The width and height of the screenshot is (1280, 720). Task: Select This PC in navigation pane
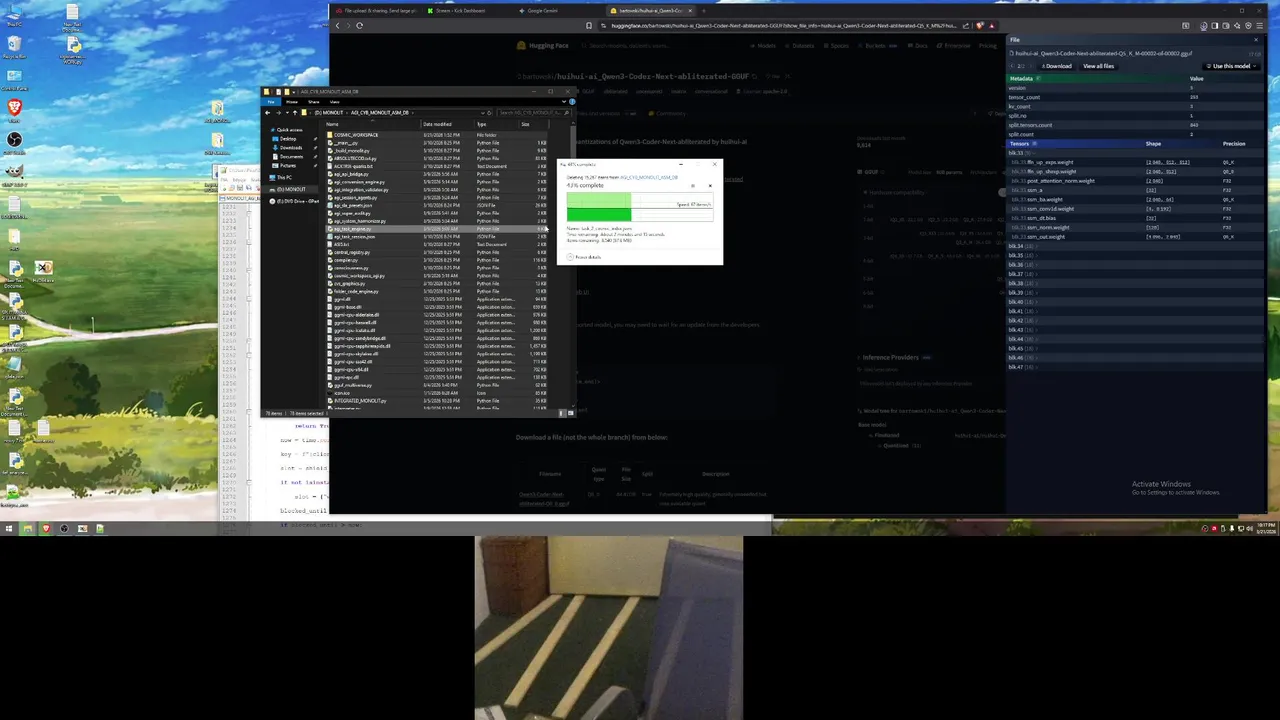point(284,177)
